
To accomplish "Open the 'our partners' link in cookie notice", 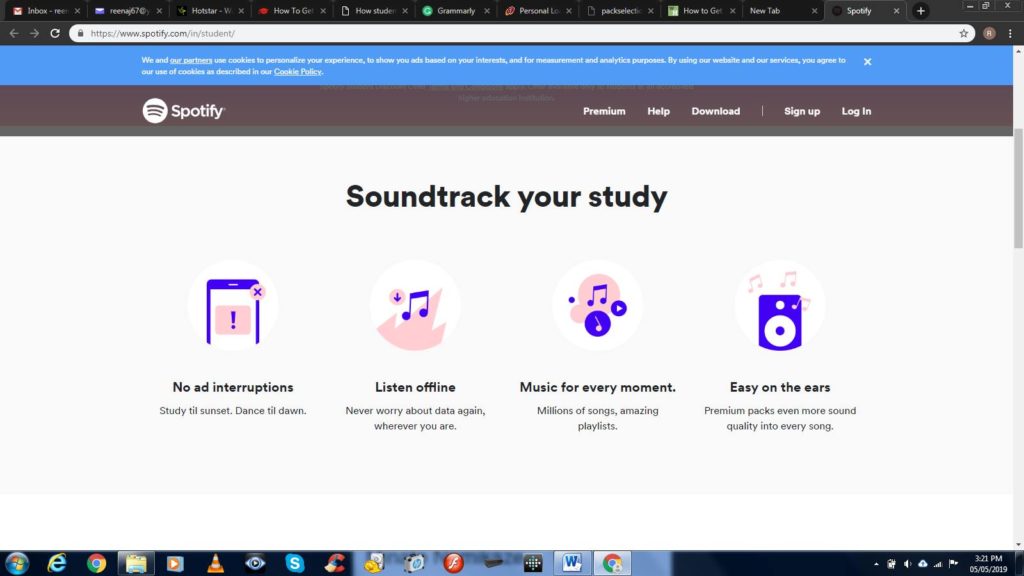I will pos(191,60).
